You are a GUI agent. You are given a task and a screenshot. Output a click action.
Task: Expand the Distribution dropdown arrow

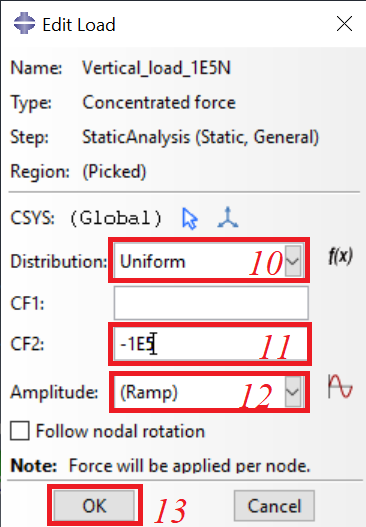(293, 261)
